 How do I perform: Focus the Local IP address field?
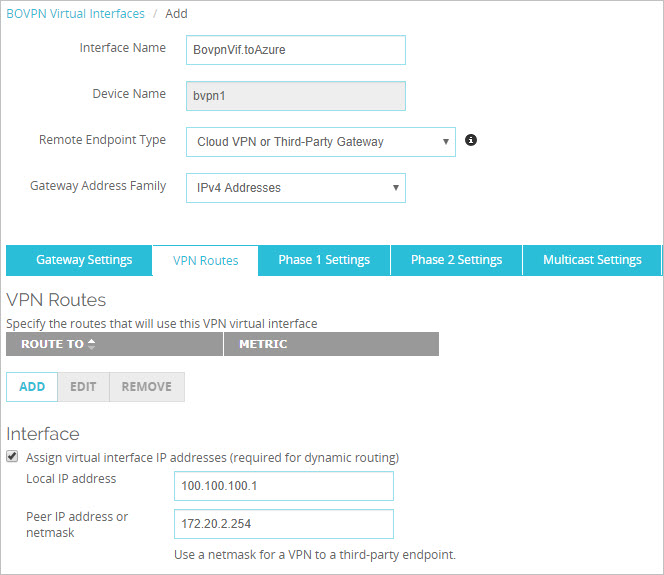click(283, 486)
